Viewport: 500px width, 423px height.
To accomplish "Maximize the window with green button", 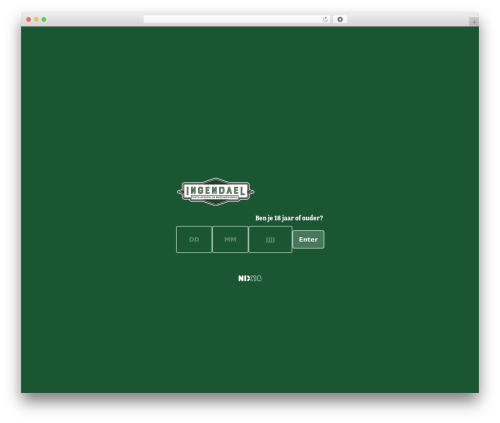I will [44, 20].
